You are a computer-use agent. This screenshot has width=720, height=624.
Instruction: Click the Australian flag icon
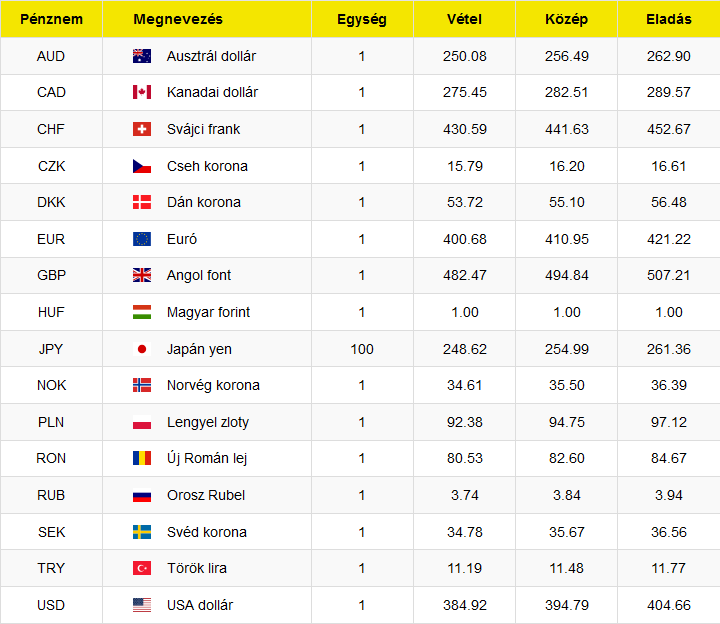coord(142,56)
